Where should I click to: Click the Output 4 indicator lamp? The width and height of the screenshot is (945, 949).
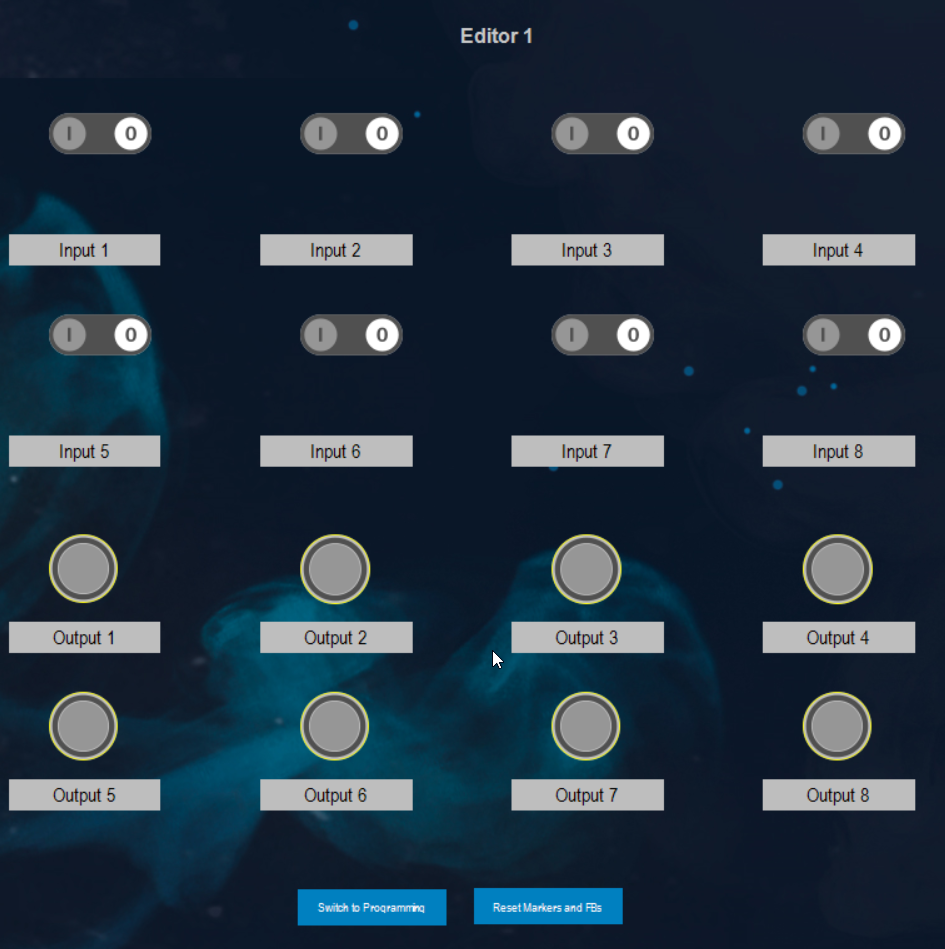[837, 568]
